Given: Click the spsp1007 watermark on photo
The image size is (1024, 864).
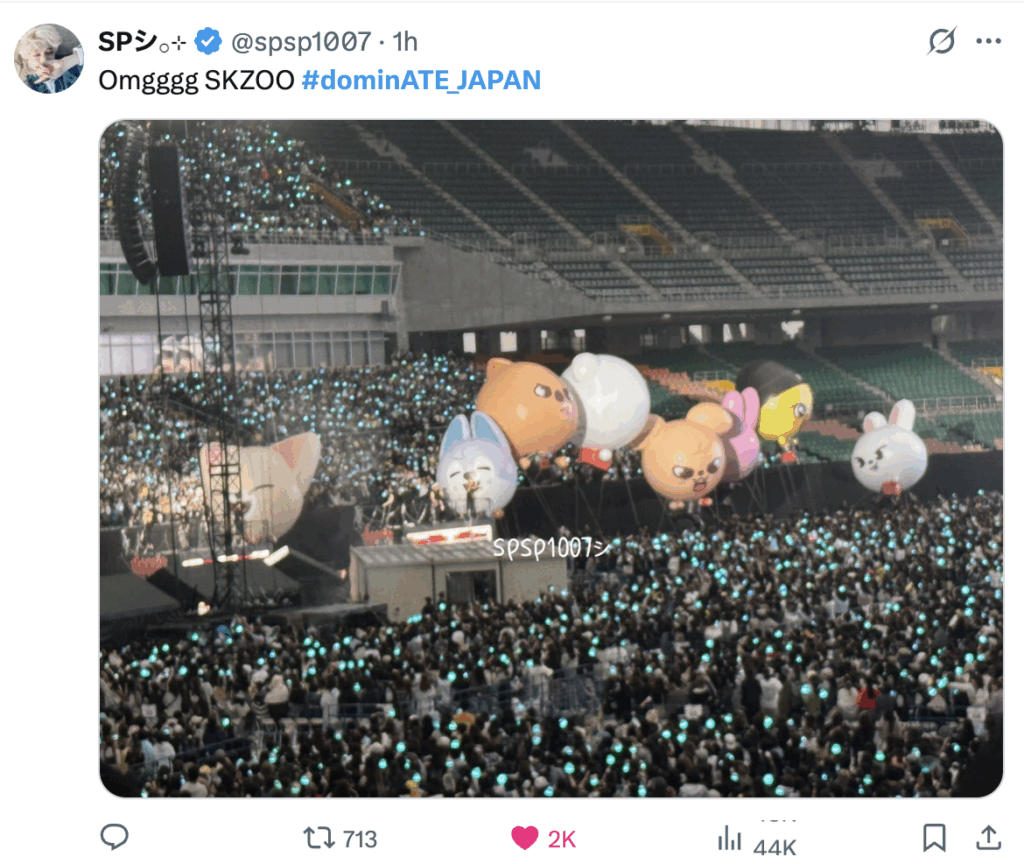Looking at the screenshot, I should [552, 549].
